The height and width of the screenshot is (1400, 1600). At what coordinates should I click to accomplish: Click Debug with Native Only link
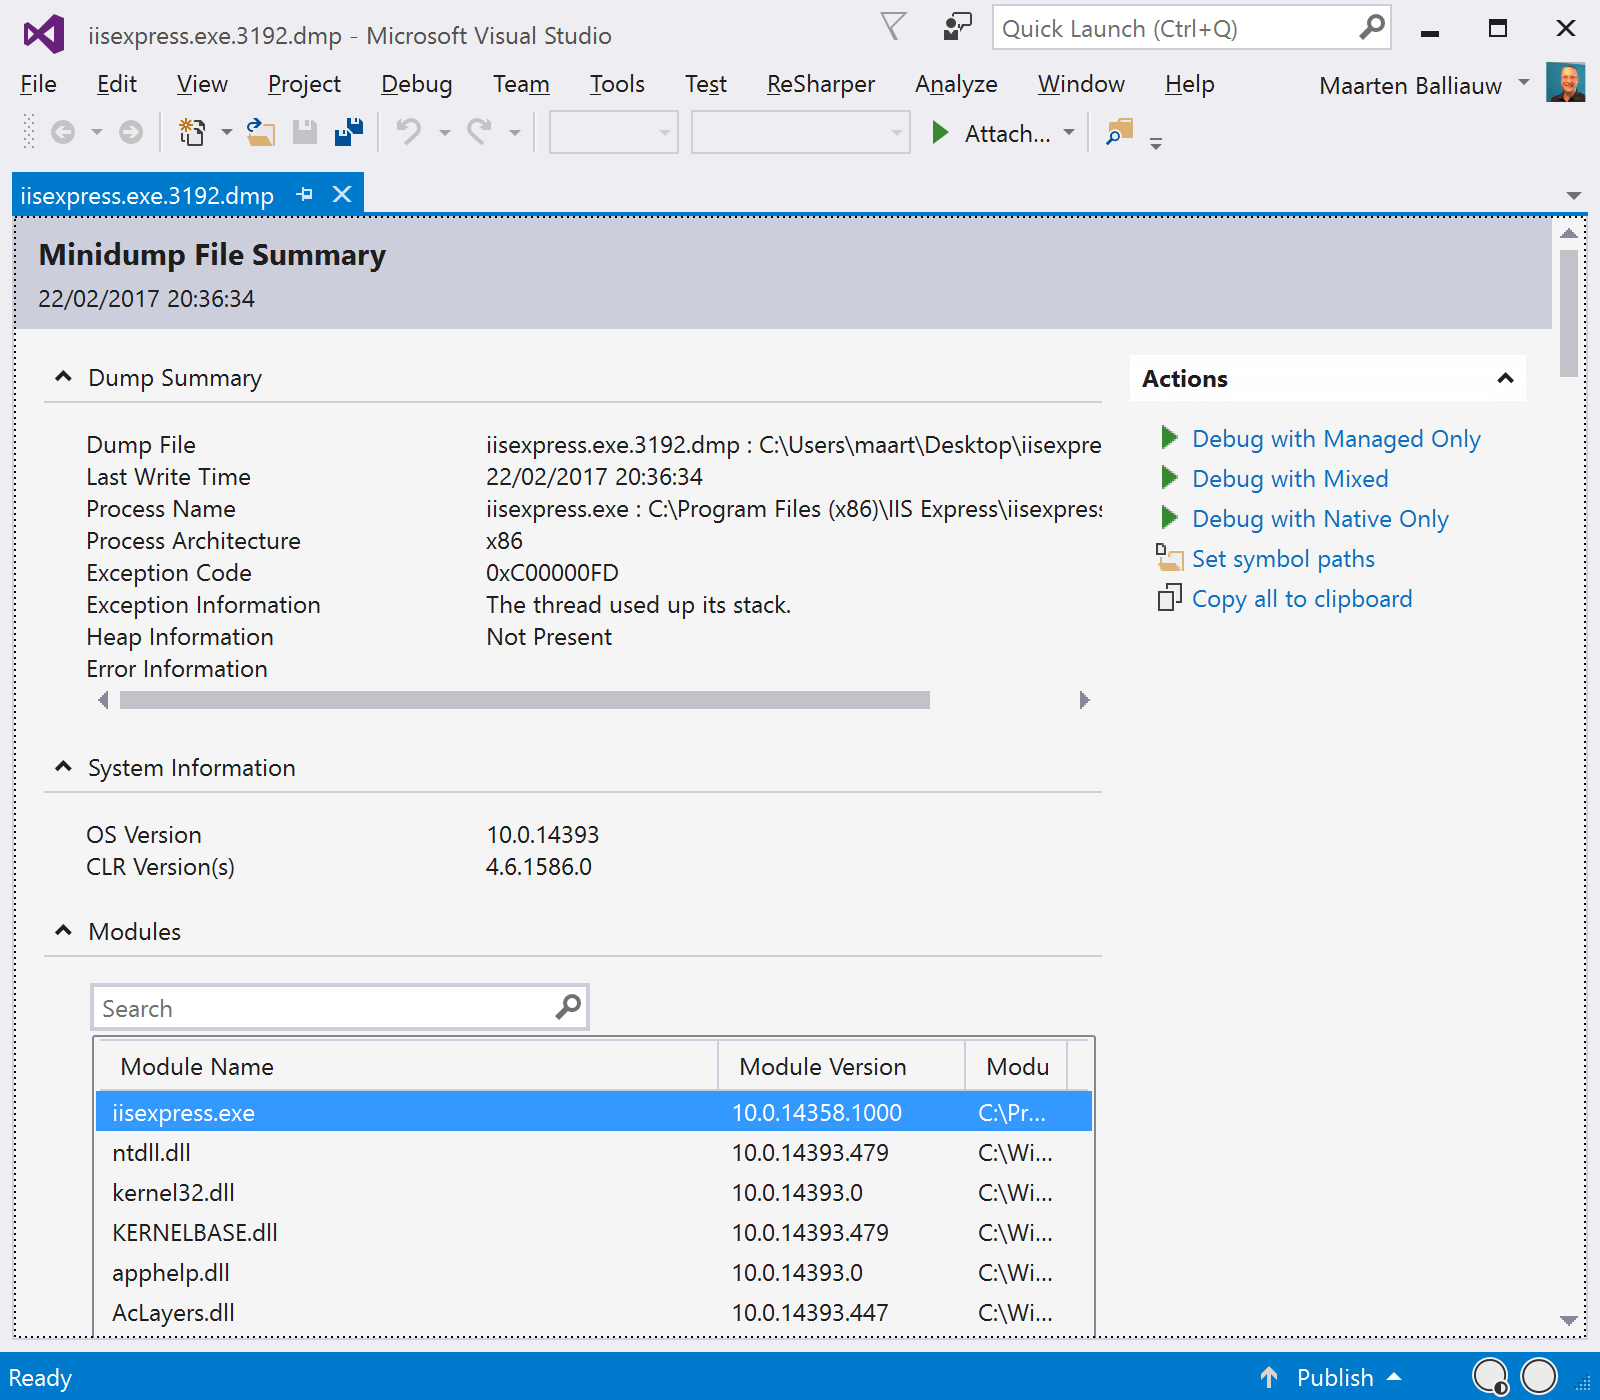pyautogui.click(x=1320, y=519)
